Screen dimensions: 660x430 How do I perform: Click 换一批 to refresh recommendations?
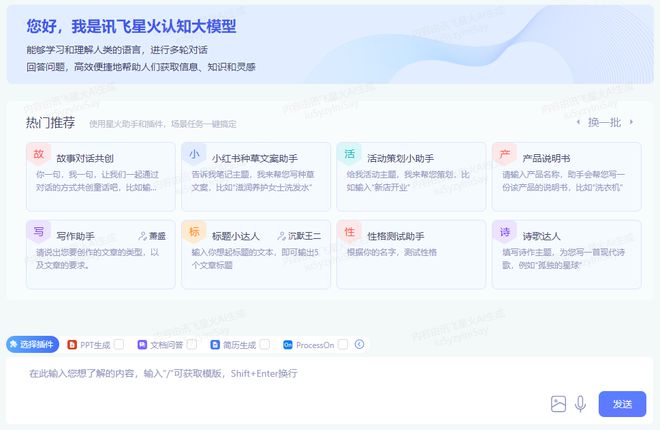pyautogui.click(x=604, y=122)
